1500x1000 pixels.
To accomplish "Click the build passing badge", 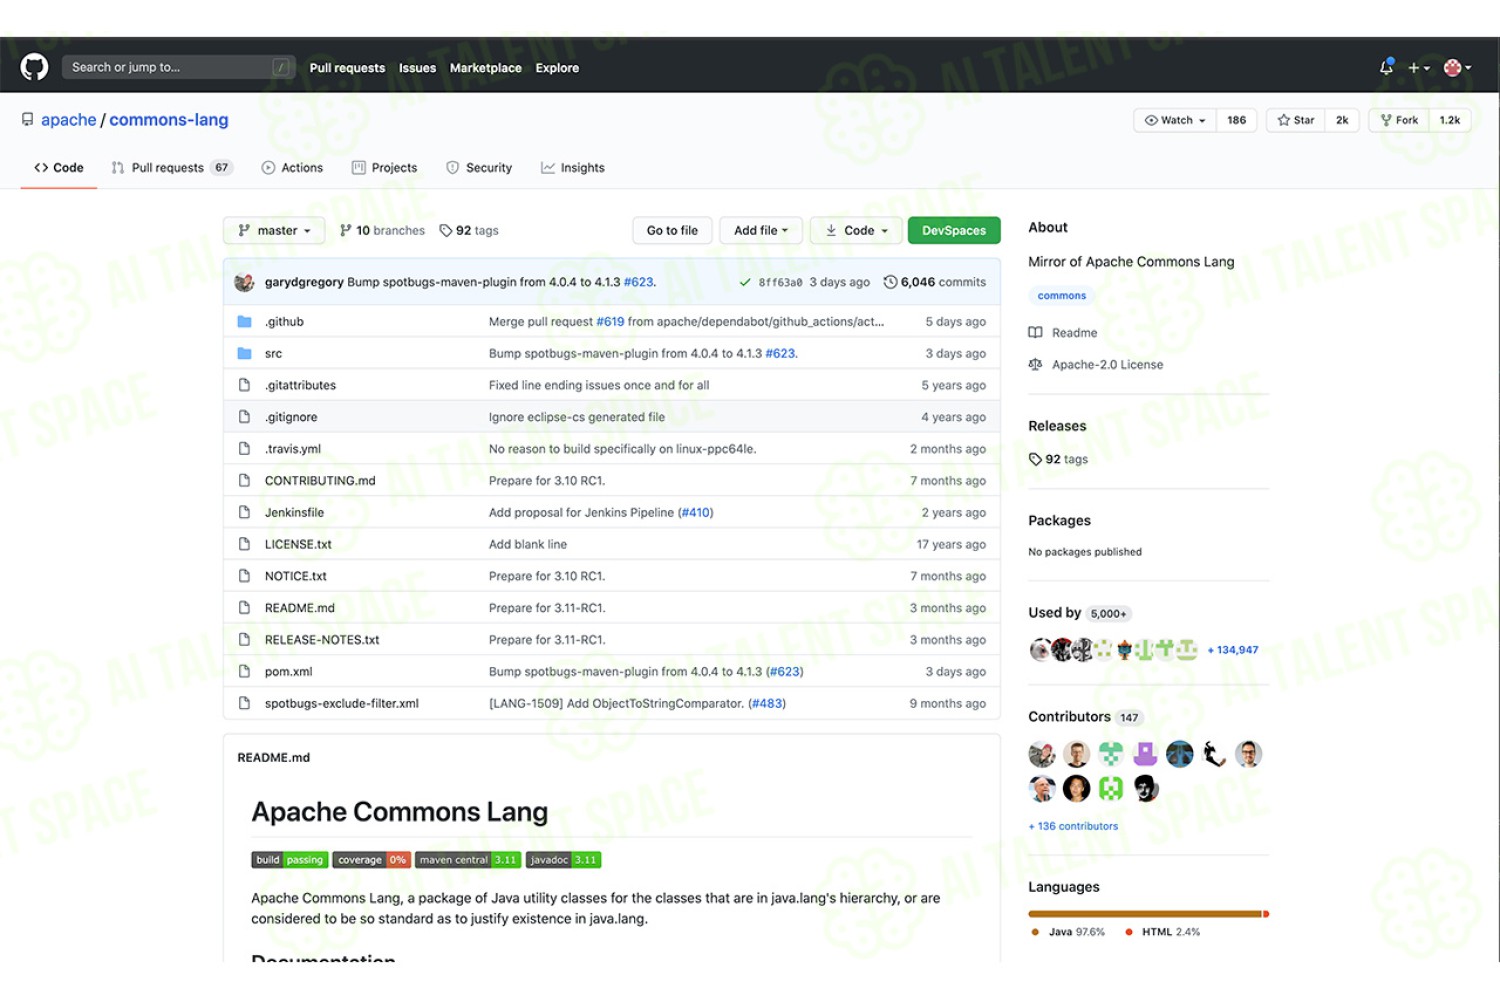I will pos(289,860).
